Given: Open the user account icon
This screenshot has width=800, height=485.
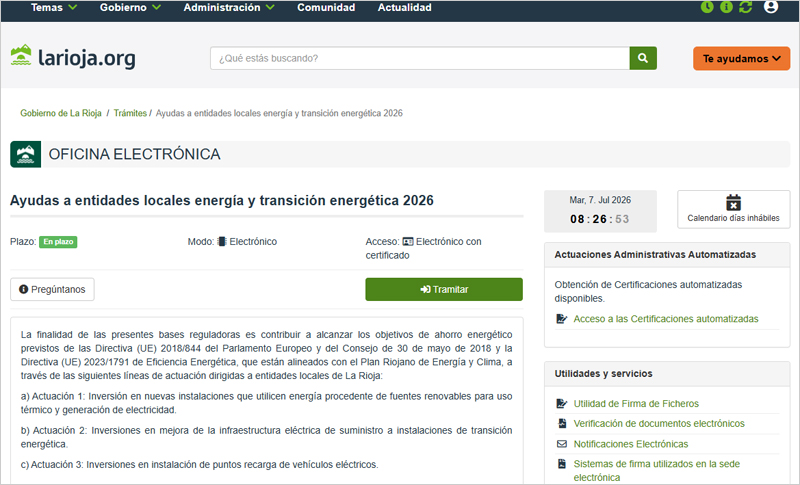Looking at the screenshot, I should point(771,7).
